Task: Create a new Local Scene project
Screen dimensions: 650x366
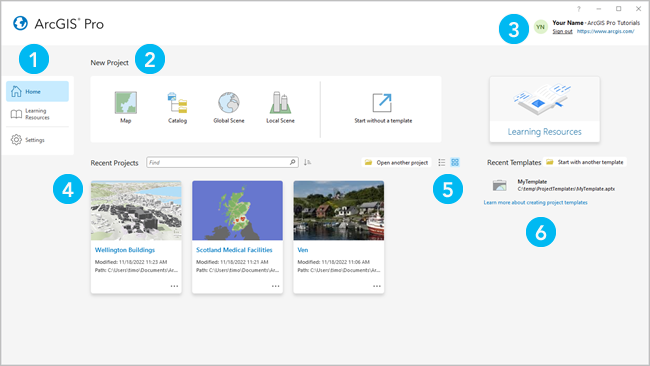Action: pyautogui.click(x=280, y=107)
